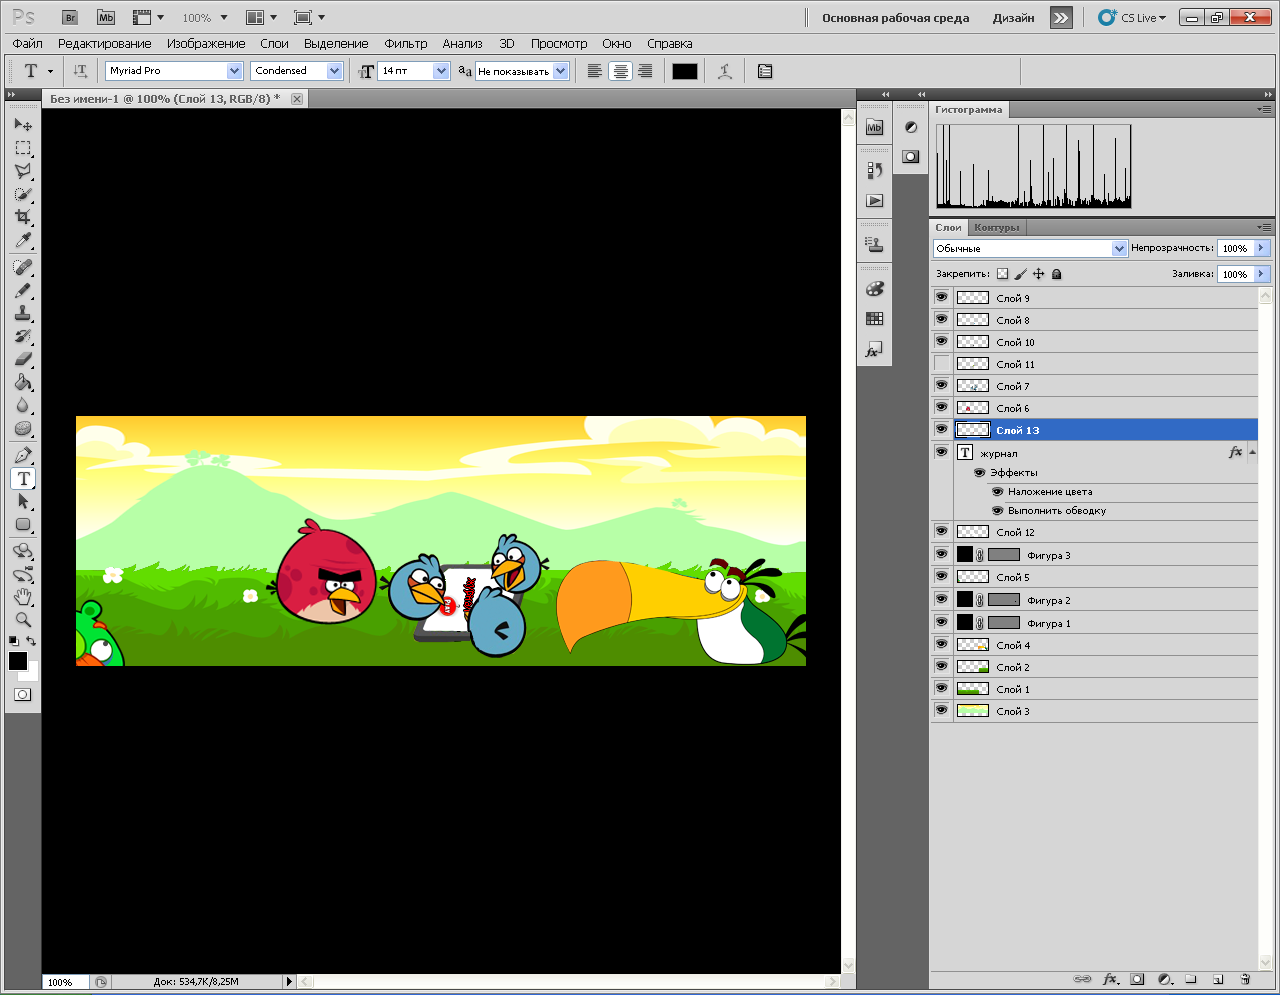The width and height of the screenshot is (1280, 995).
Task: Hide layer Слой 3
Action: coord(941,710)
